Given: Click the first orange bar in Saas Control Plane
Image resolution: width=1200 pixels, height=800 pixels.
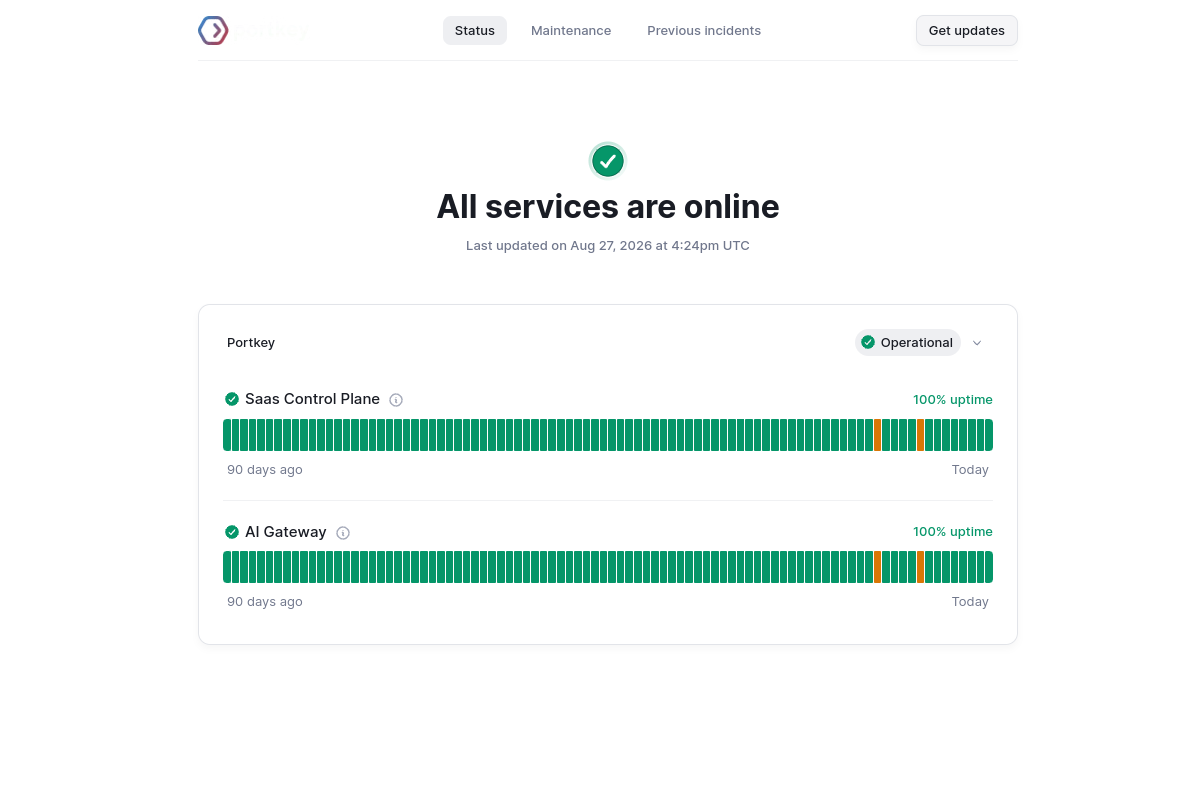Looking at the screenshot, I should [x=877, y=435].
